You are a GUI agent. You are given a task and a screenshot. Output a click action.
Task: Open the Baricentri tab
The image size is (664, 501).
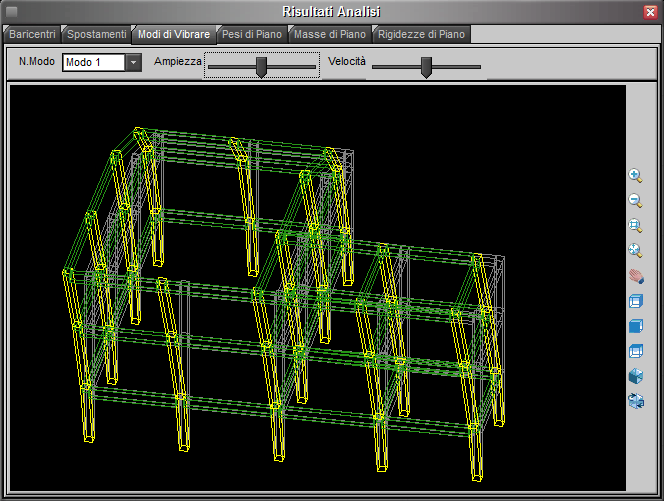pyautogui.click(x=32, y=34)
